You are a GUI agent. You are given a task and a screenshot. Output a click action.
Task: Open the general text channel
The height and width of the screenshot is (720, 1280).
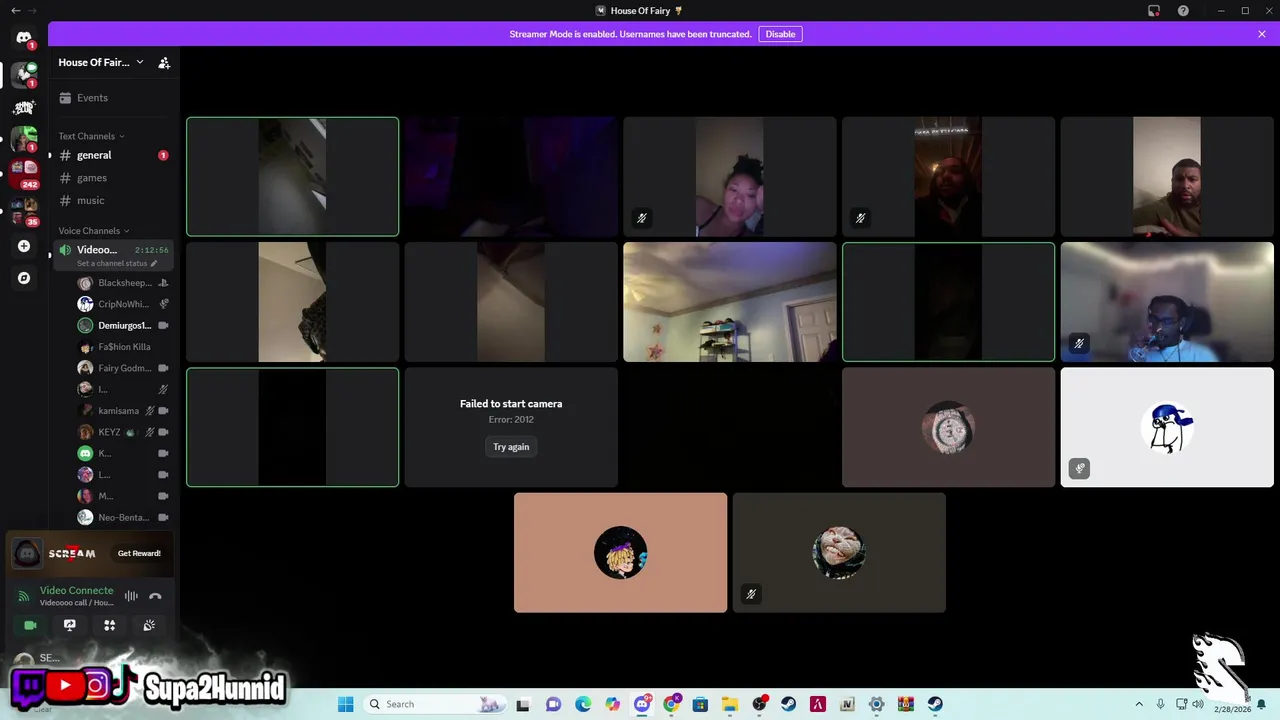[113, 155]
